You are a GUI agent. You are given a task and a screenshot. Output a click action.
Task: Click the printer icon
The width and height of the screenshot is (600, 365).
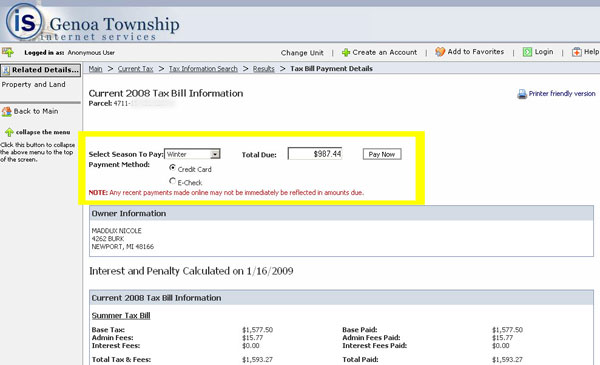pyautogui.click(x=522, y=94)
